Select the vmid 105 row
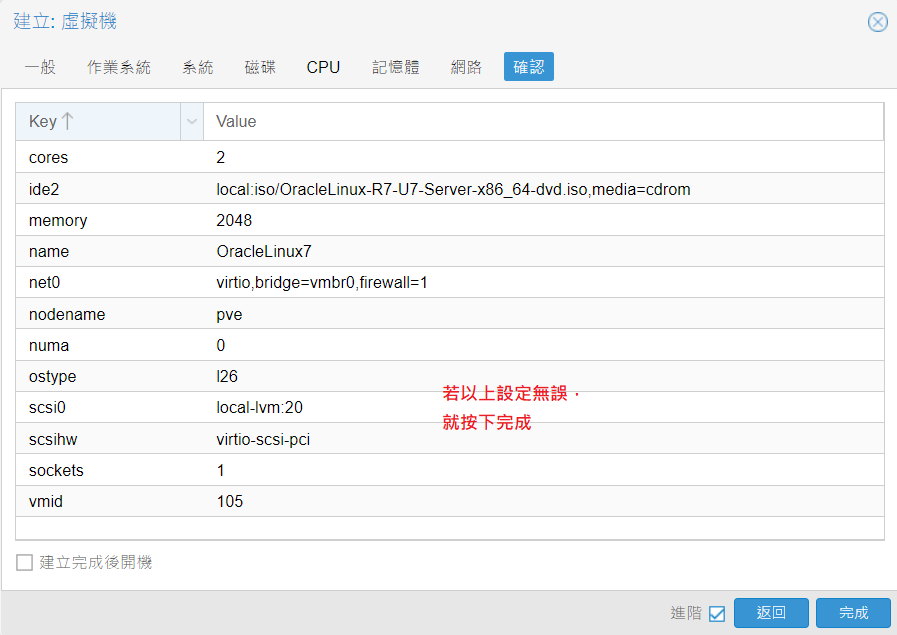The image size is (897, 635). coord(449,501)
